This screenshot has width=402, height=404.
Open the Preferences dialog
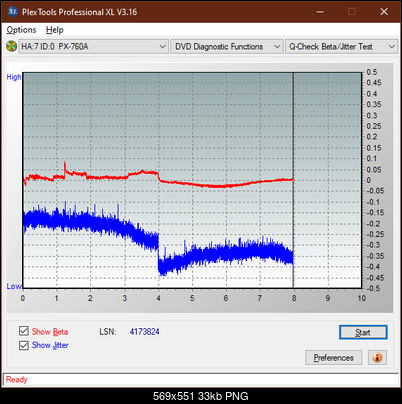click(x=334, y=358)
